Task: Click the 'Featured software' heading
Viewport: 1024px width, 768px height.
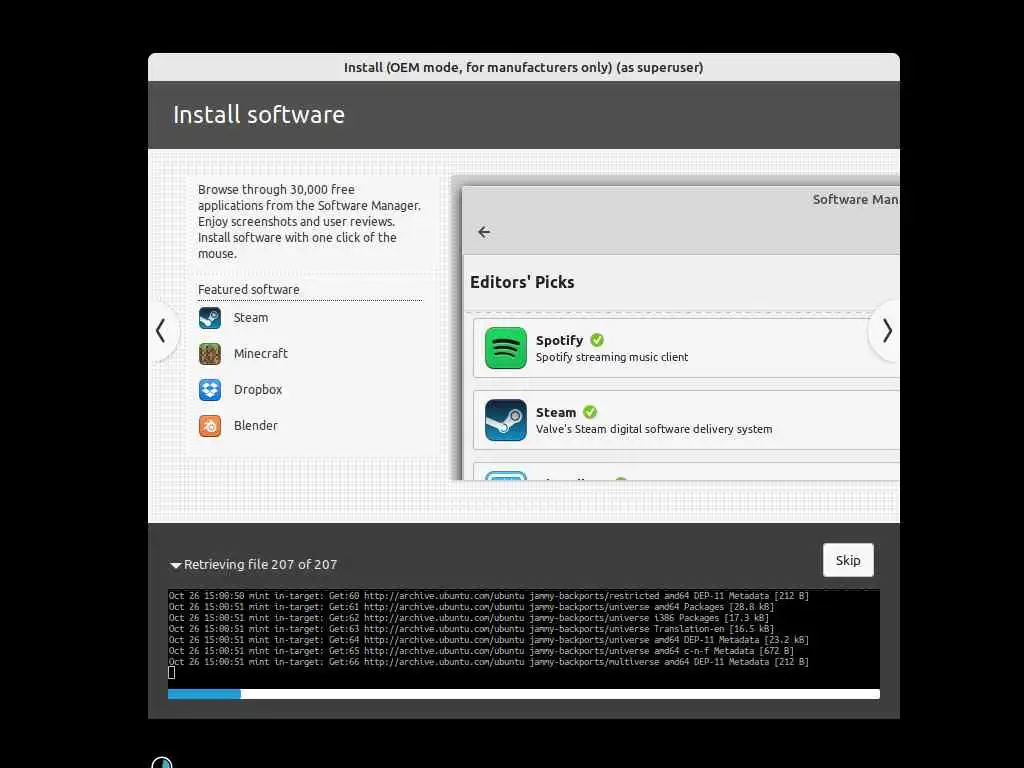Action: (249, 289)
